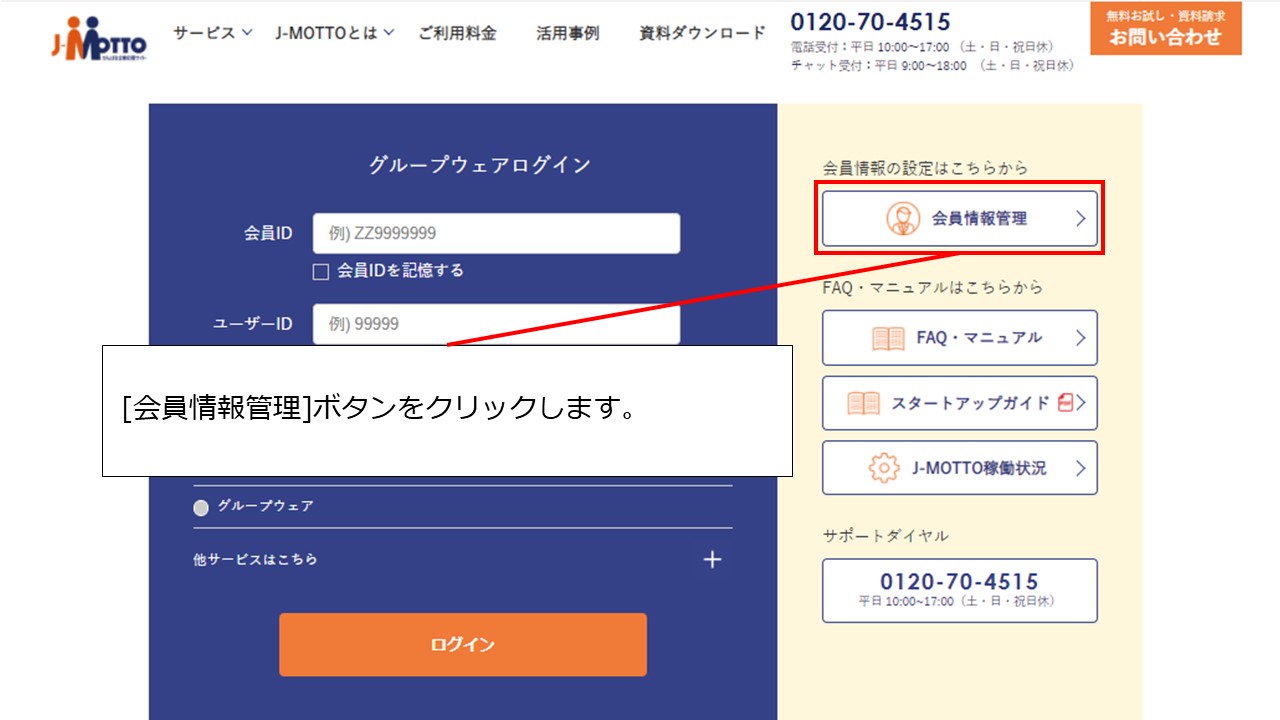The width and height of the screenshot is (1280, 720).
Task: Click the gear icon on J-MOTTO稼働状況 button
Action: coord(884,467)
